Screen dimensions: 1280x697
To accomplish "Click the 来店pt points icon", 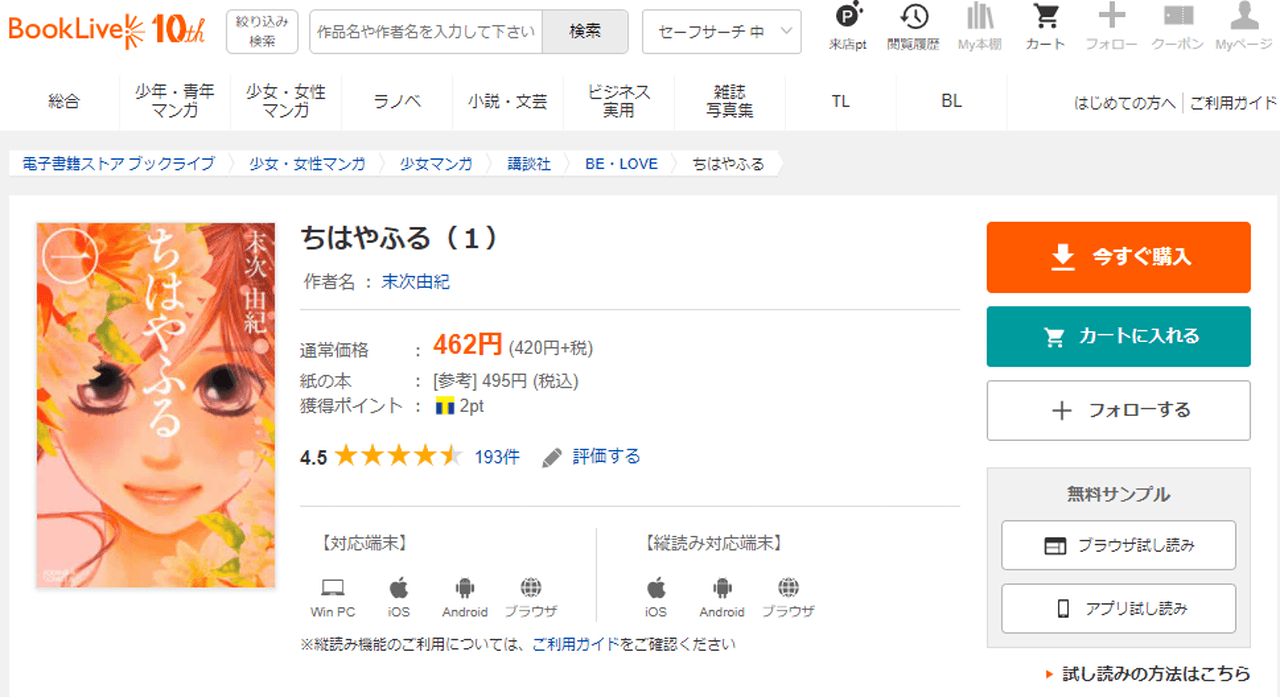I will coord(848,18).
